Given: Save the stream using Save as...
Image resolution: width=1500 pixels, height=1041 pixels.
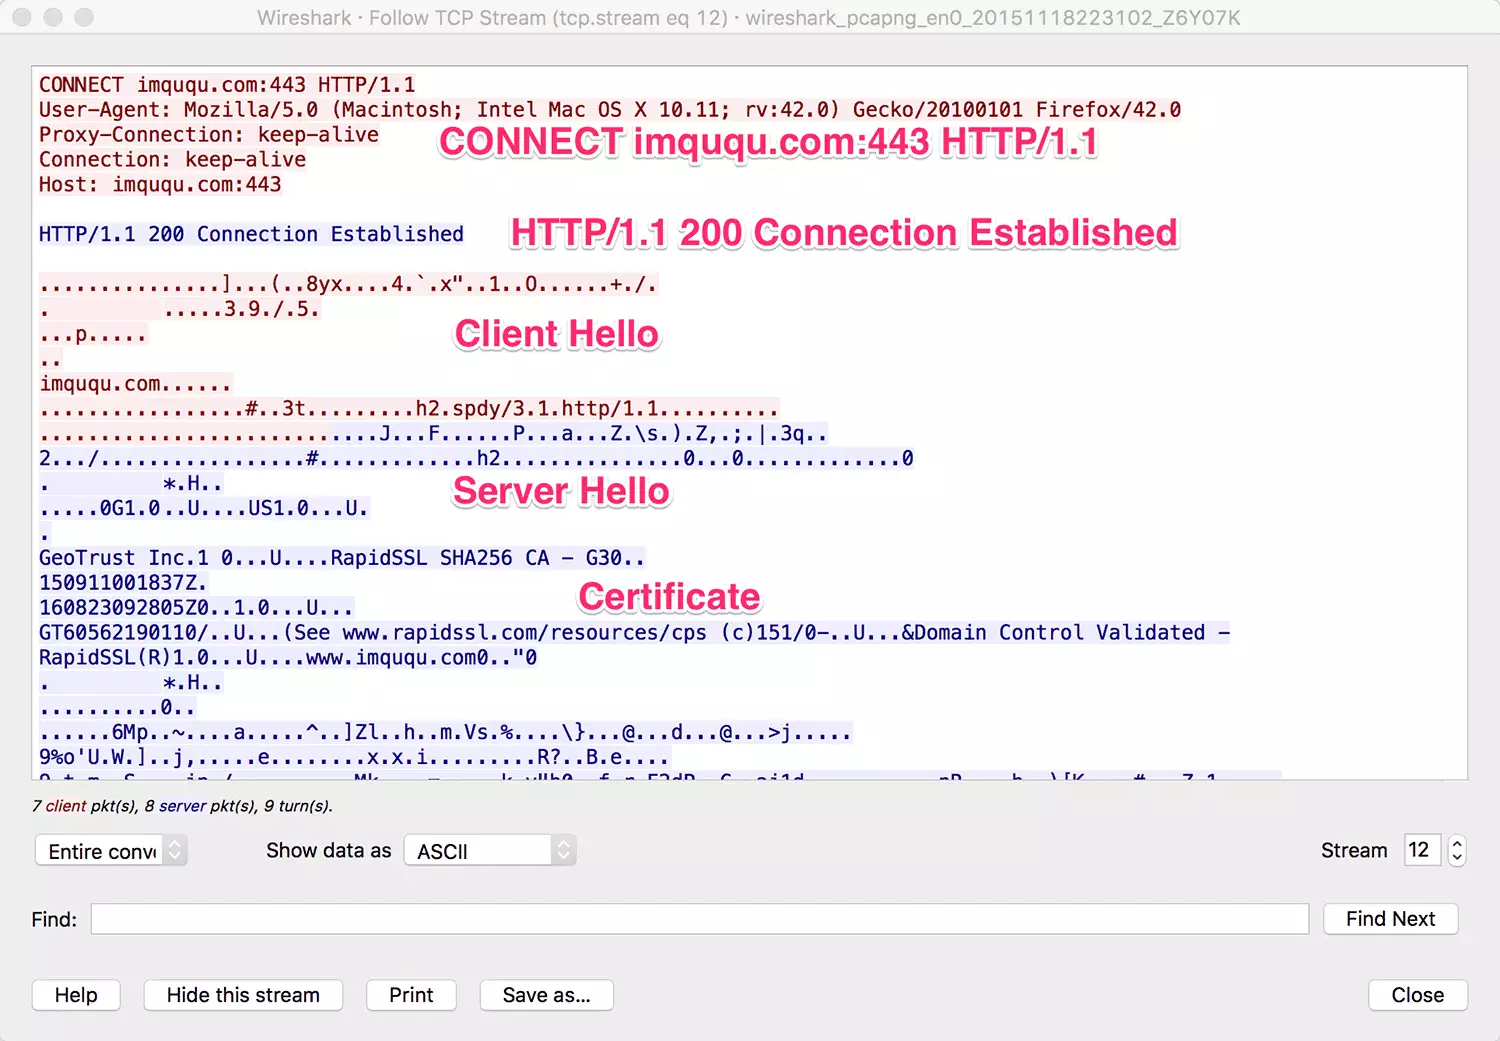Looking at the screenshot, I should (547, 995).
